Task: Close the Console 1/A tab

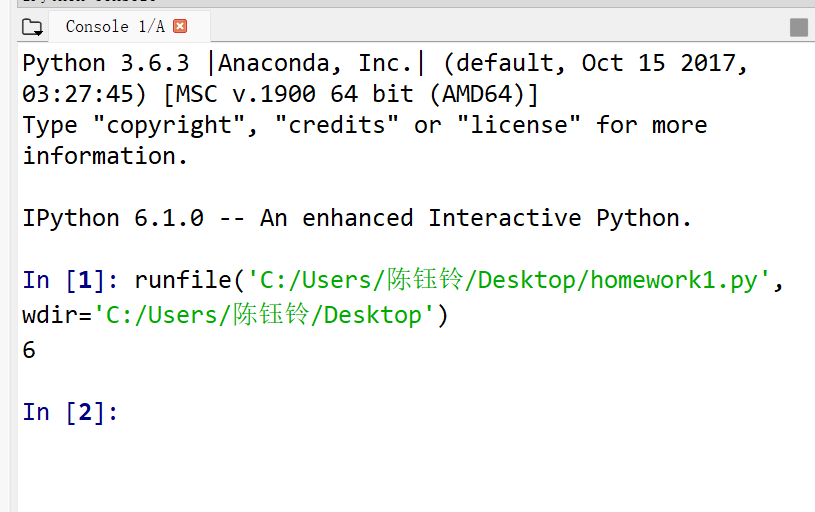Action: 180,26
